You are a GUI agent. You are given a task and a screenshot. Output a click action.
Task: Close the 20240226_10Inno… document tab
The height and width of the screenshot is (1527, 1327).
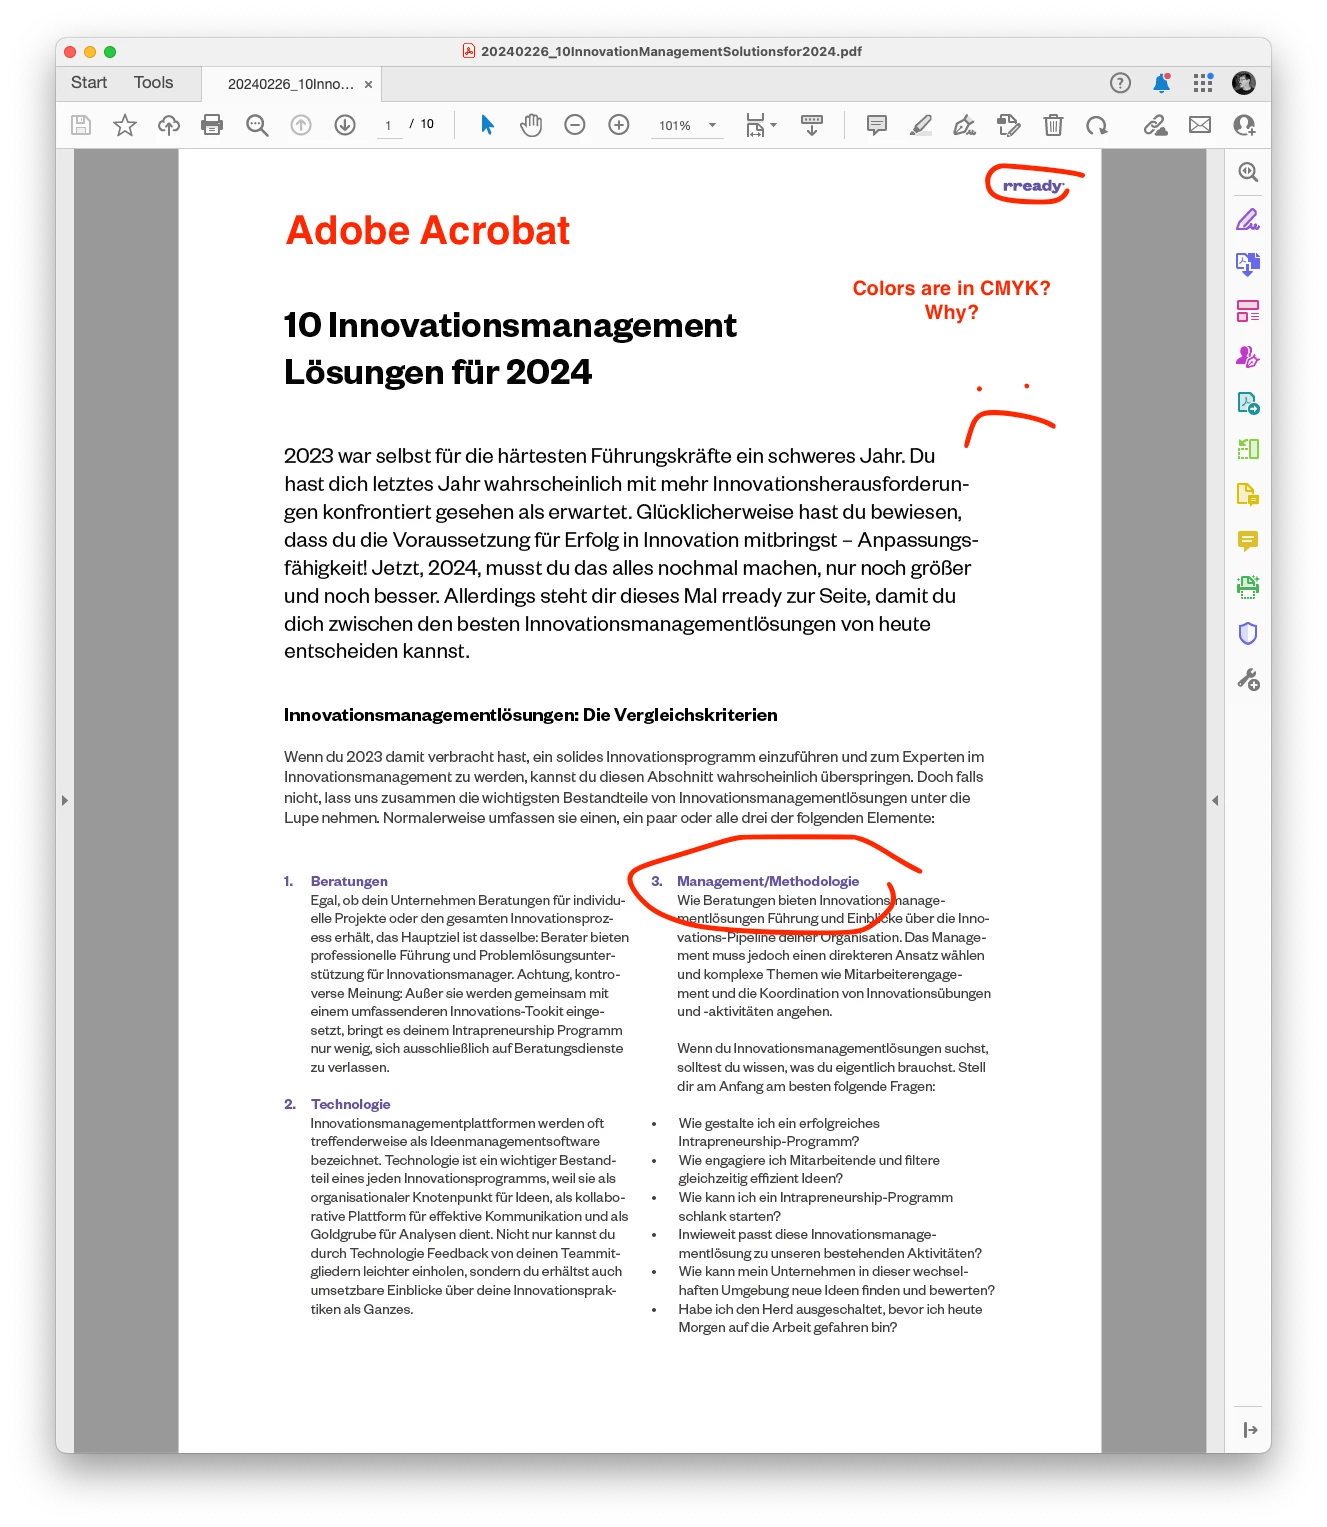coord(368,84)
